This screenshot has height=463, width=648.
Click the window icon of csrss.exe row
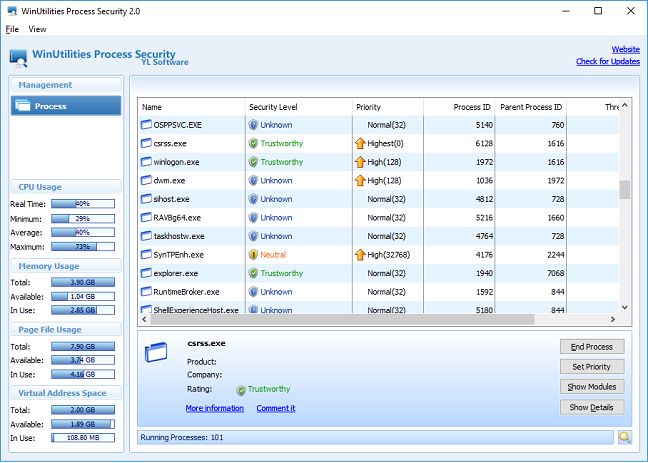146,143
